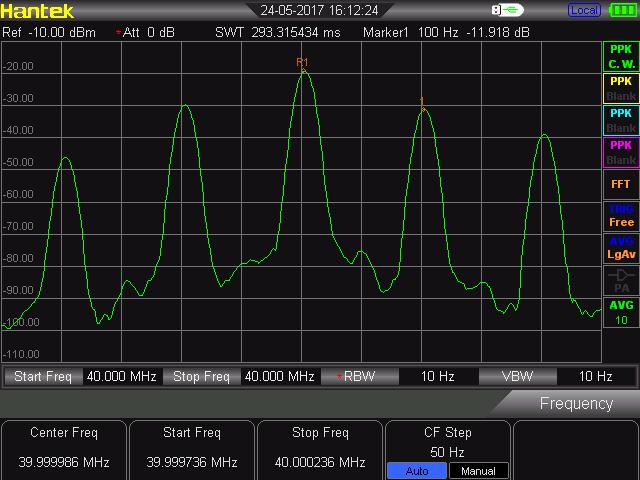The image size is (640, 480).
Task: Click the AVG LgAv averaging indicator
Action: click(x=621, y=248)
